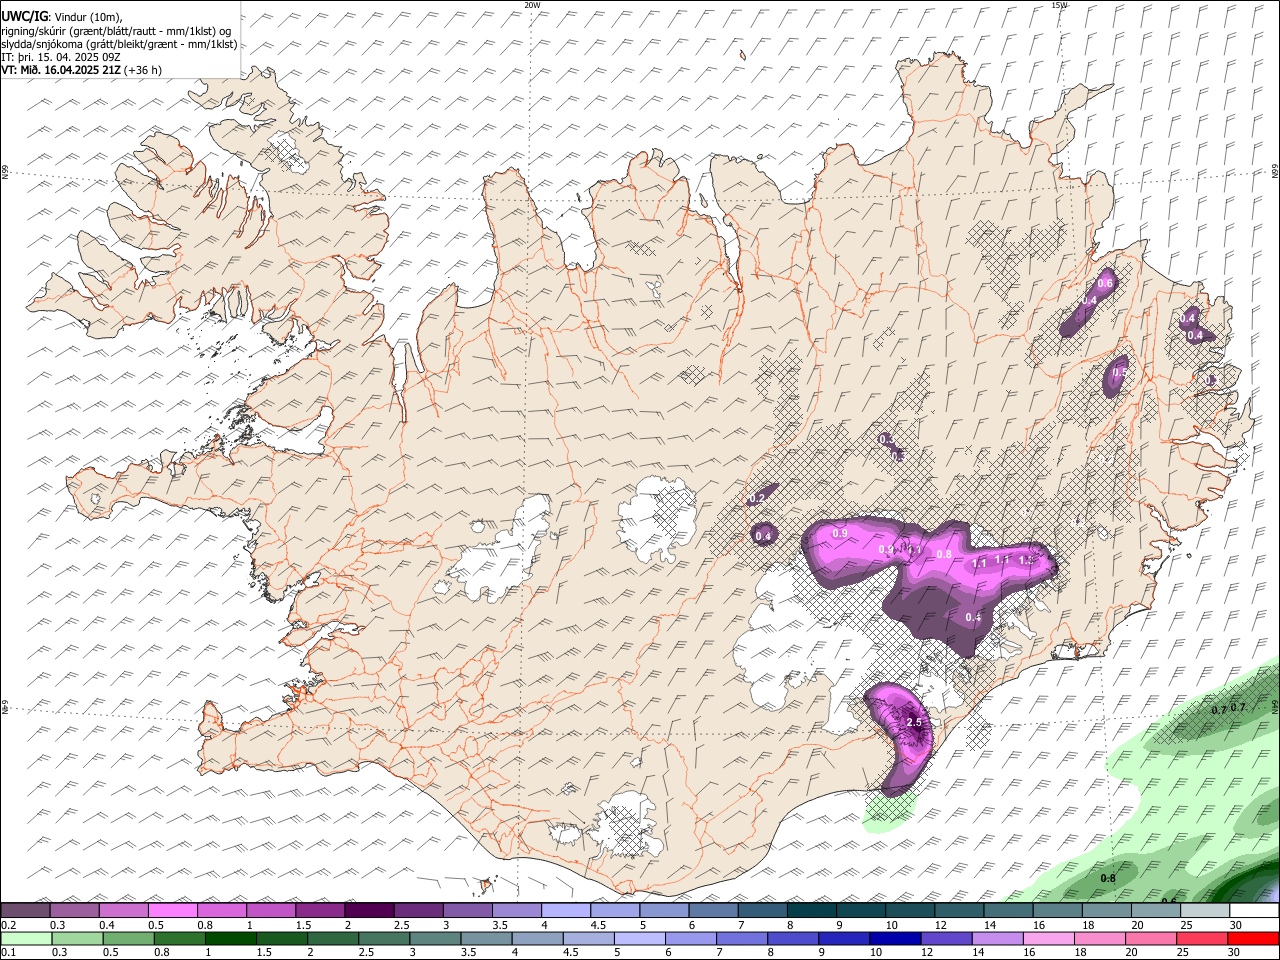Click the header line 'slydda/snjókoma (grátt/bleikt/grænt'

[x=119, y=44]
